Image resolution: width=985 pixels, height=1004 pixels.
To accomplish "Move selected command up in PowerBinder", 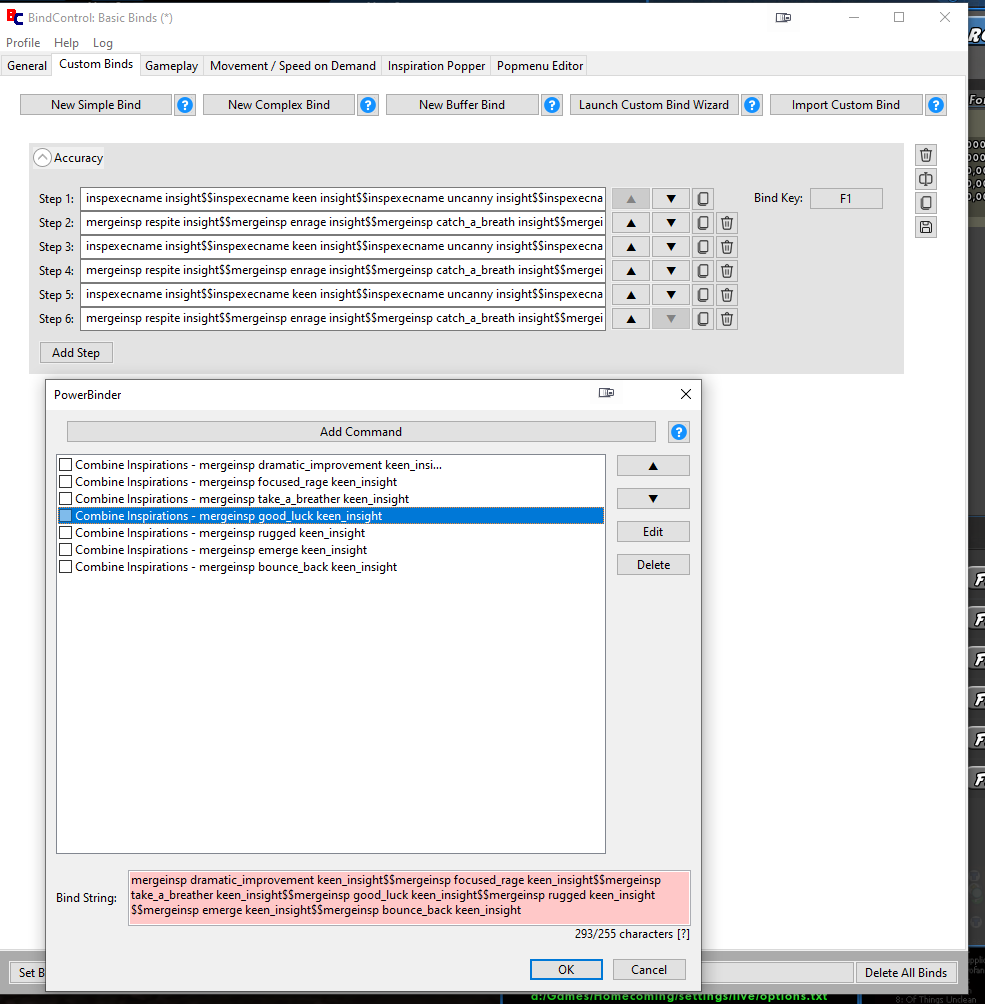I will point(653,465).
